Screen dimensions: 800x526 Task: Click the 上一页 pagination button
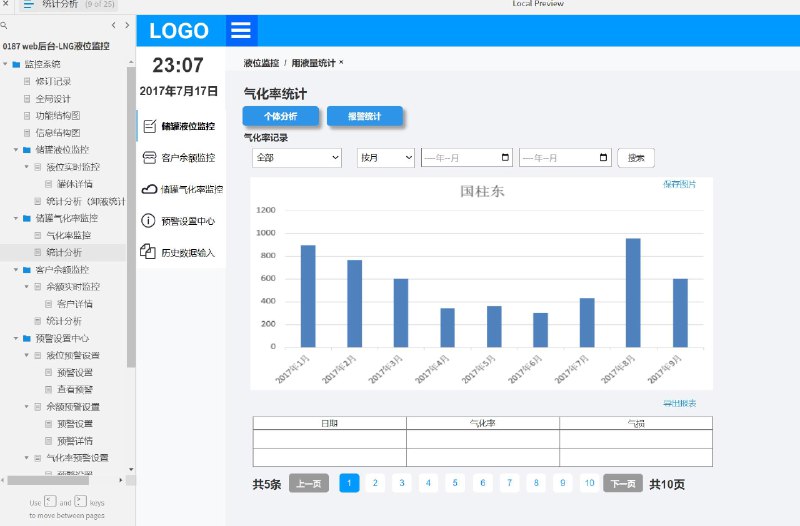click(309, 483)
